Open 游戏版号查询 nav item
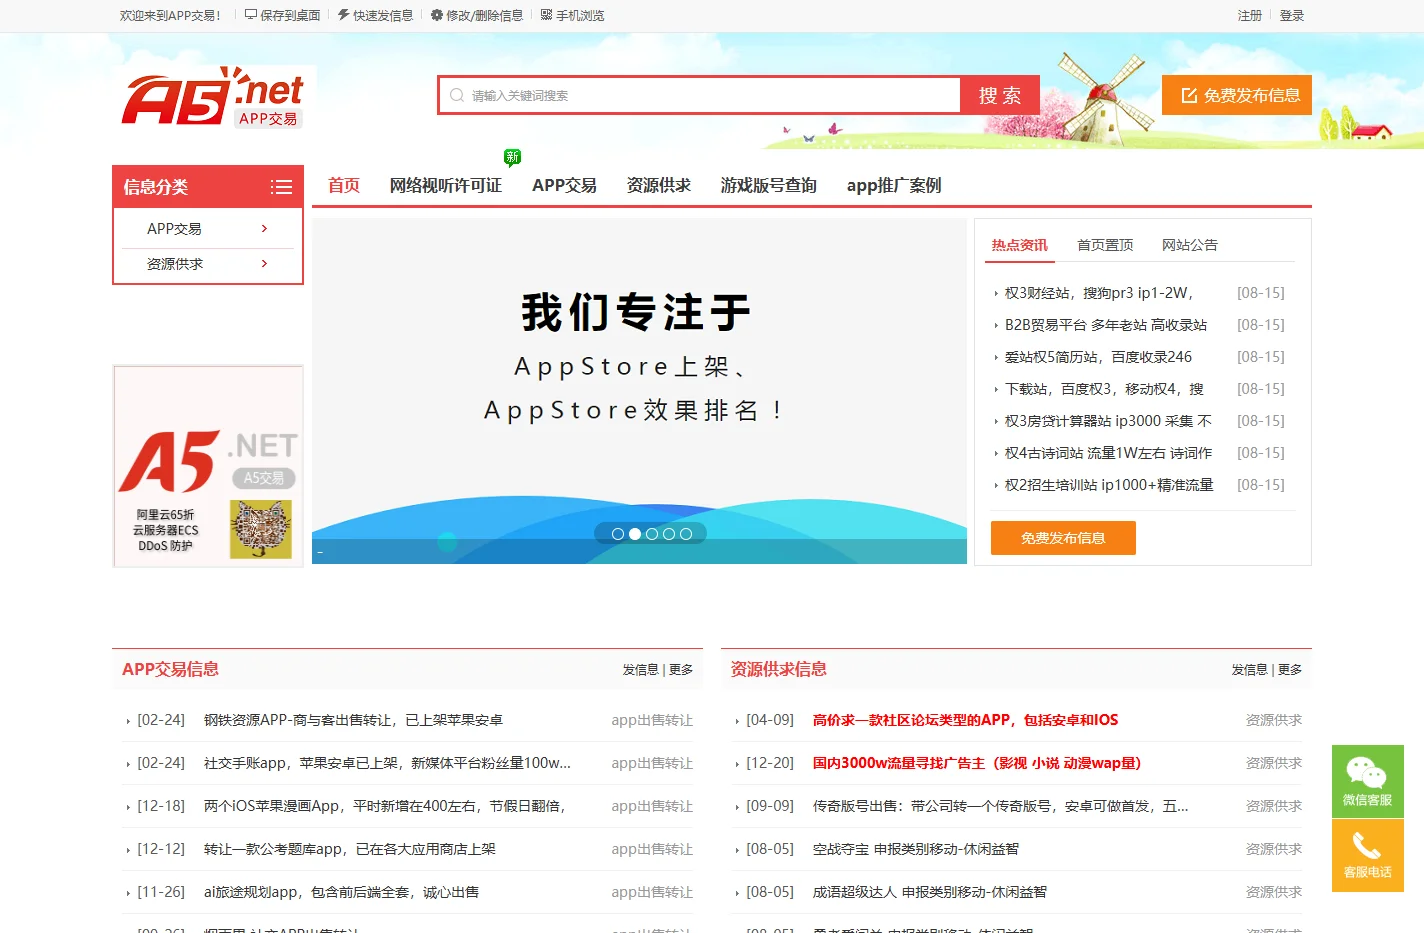The width and height of the screenshot is (1424, 933). (769, 185)
